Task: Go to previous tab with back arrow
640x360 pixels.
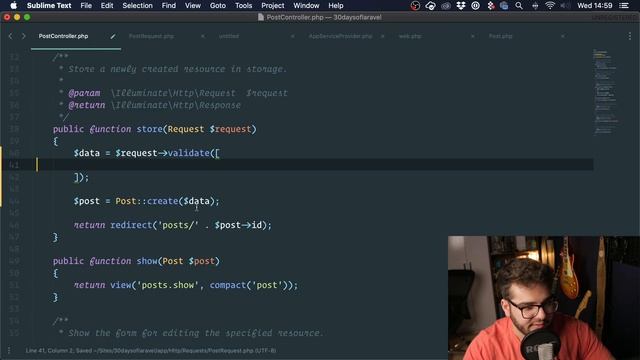Action: [x=11, y=36]
